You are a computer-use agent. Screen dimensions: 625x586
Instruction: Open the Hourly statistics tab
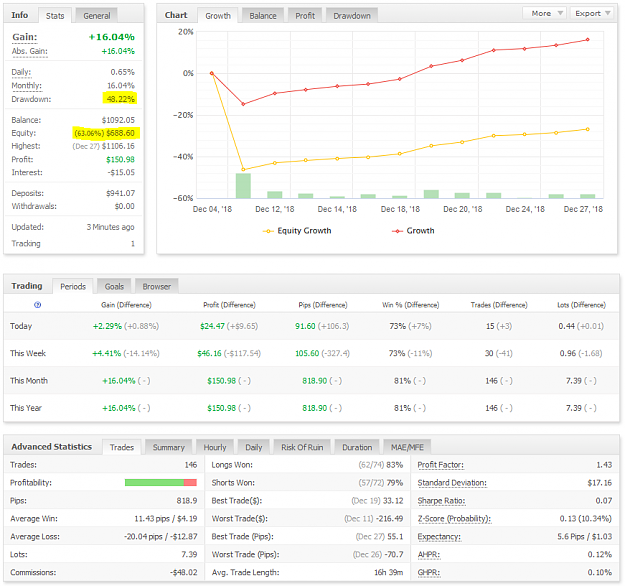215,447
